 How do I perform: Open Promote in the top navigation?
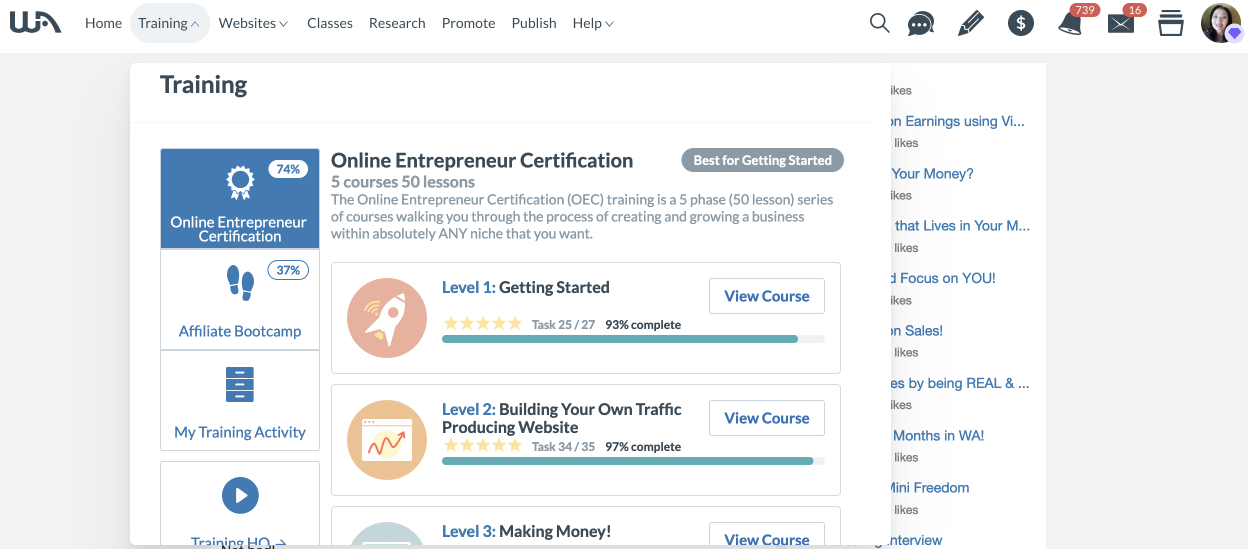pyautogui.click(x=468, y=23)
